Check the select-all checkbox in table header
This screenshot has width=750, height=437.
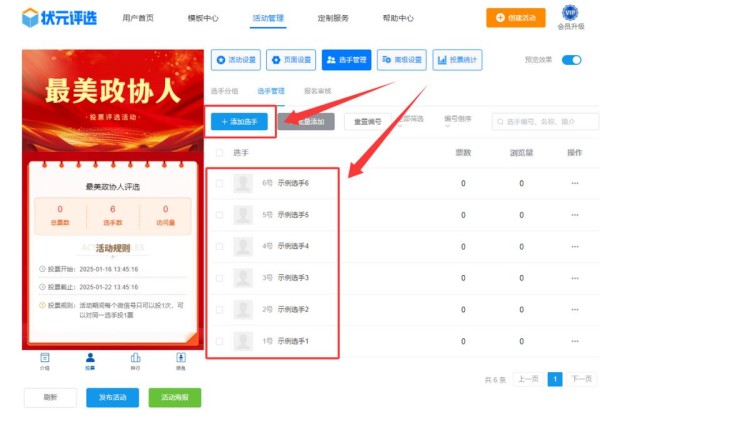pos(220,153)
